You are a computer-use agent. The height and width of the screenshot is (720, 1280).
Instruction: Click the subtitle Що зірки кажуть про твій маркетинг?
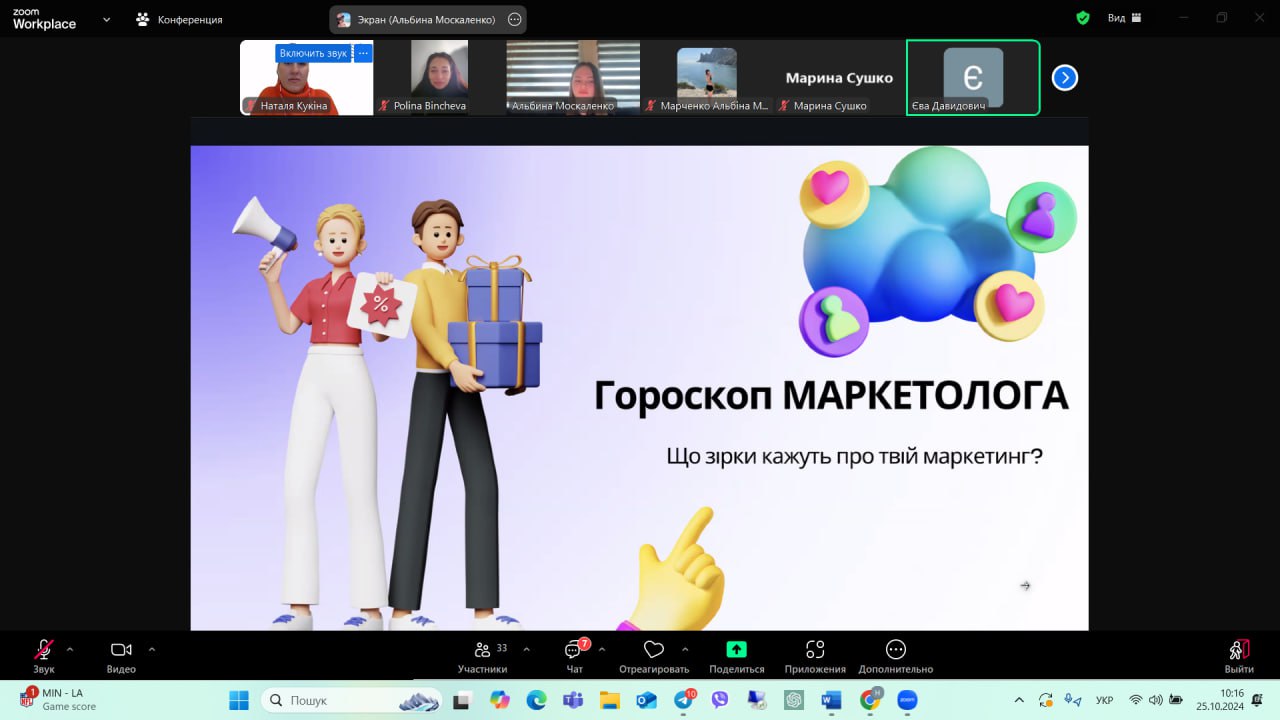pos(855,456)
